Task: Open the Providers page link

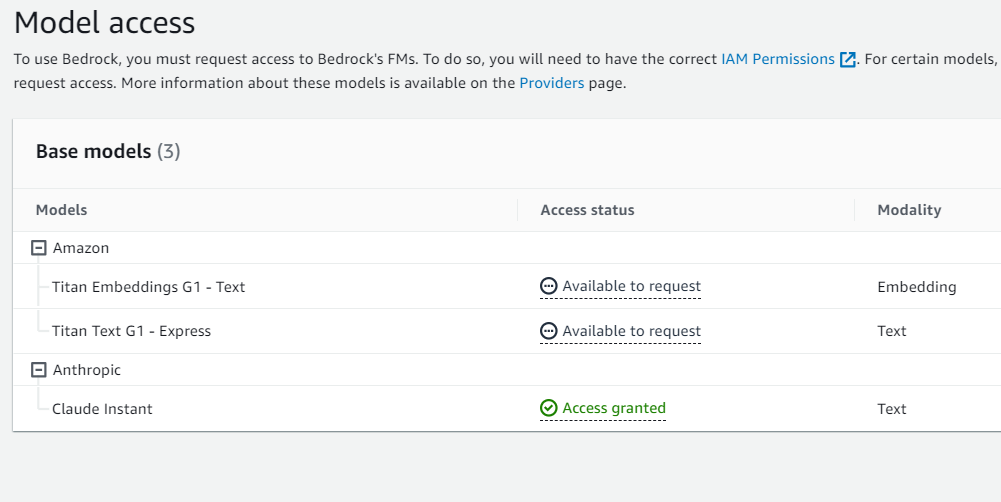Action: point(552,83)
